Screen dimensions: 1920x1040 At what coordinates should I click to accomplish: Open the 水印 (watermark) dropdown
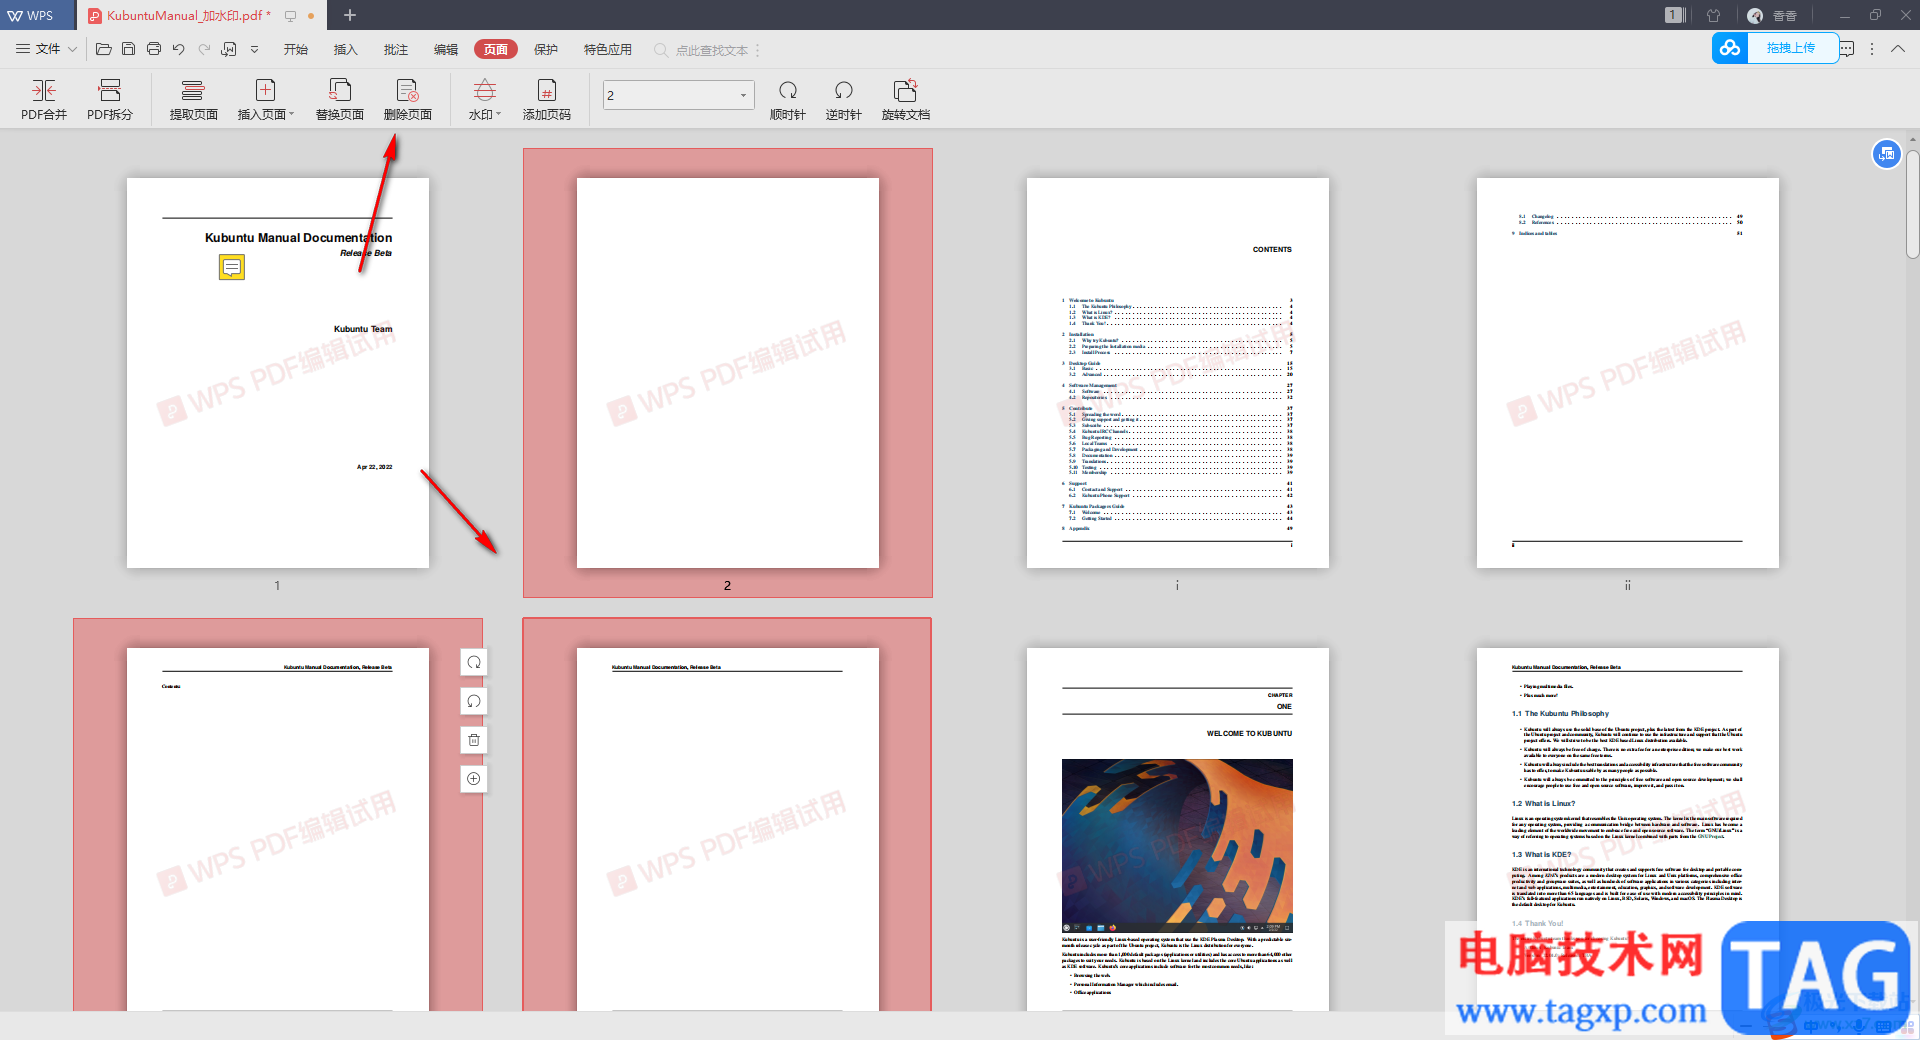485,100
